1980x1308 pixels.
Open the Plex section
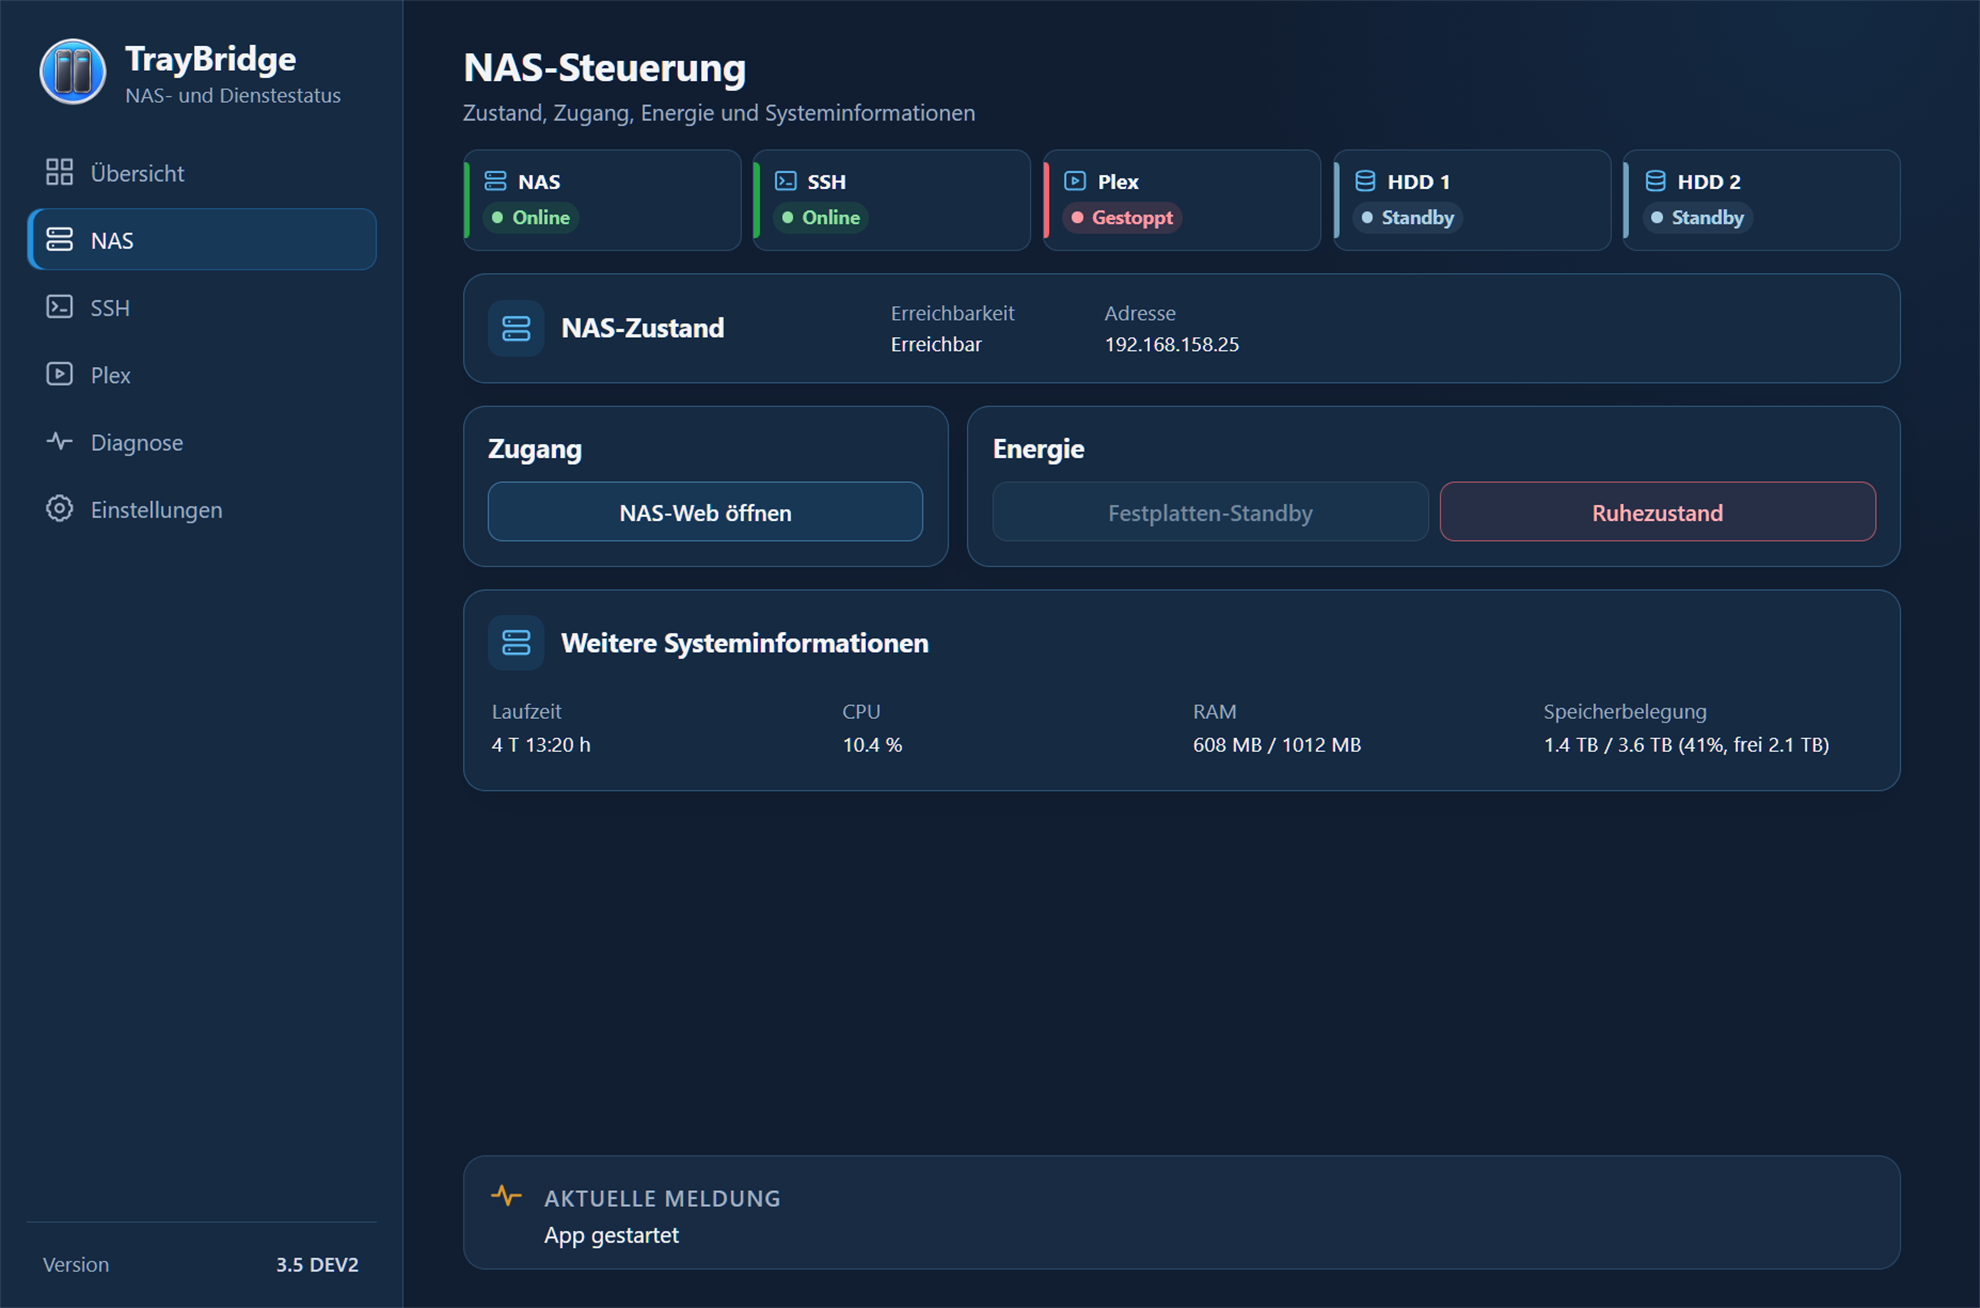tap(202, 374)
